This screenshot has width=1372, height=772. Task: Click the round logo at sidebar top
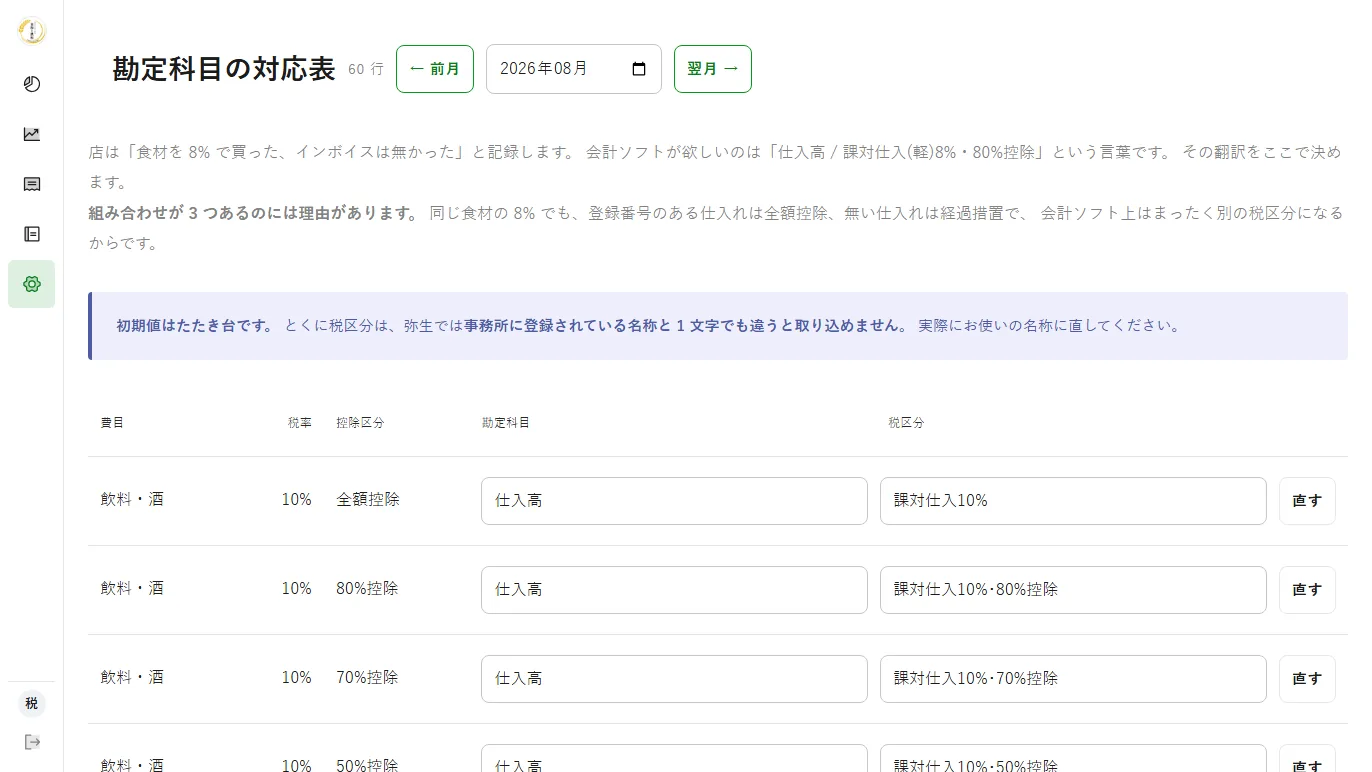32,31
